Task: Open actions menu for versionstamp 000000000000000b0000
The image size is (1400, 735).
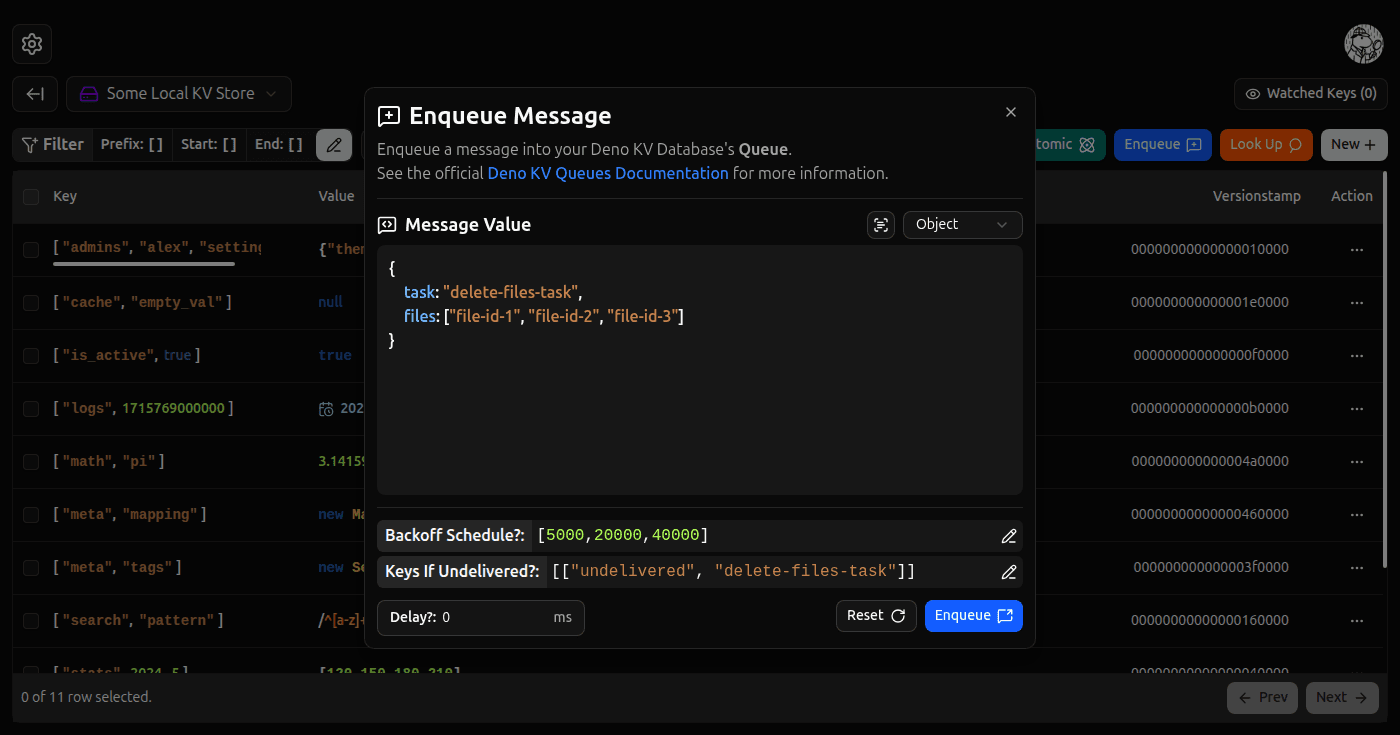Action: point(1357,408)
